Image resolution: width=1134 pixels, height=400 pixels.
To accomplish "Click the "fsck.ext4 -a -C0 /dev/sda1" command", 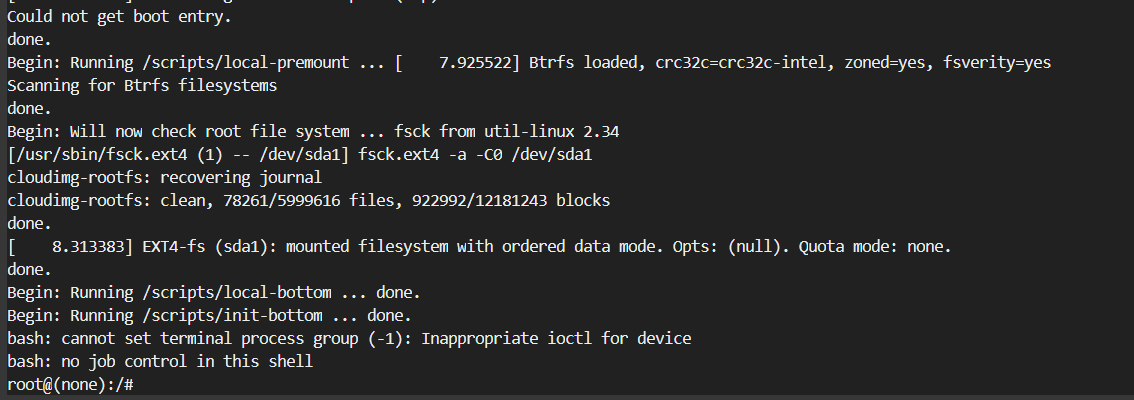I will click(x=458, y=154).
